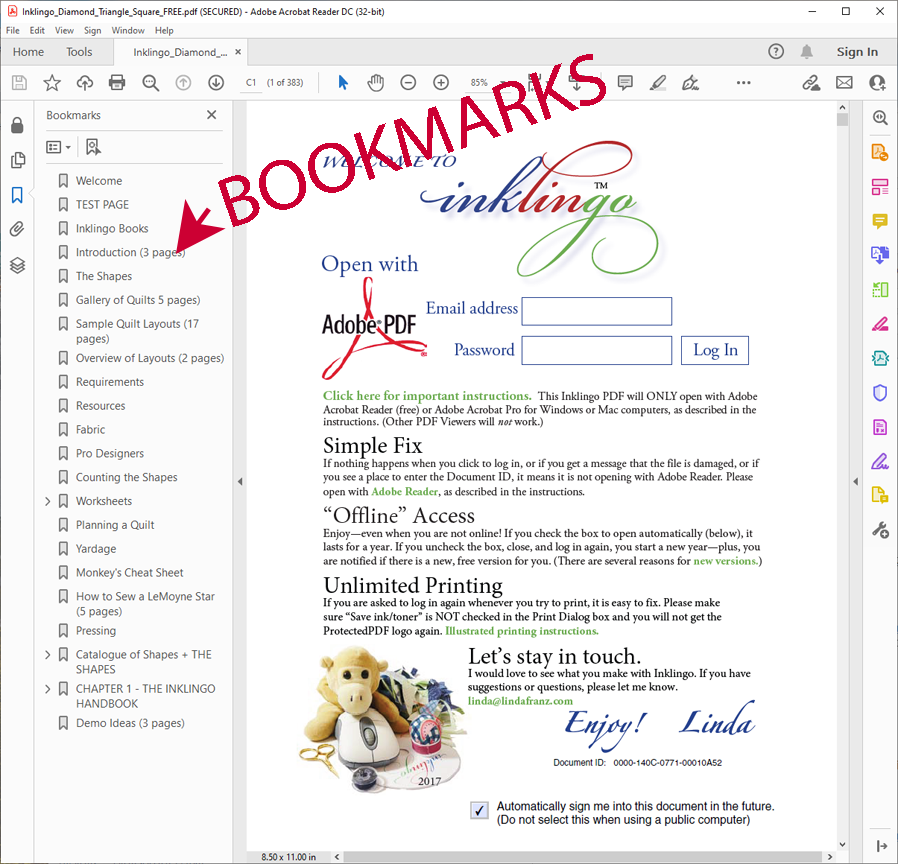Click the Sign In button
Screen dimensions: 898x864
[857, 52]
